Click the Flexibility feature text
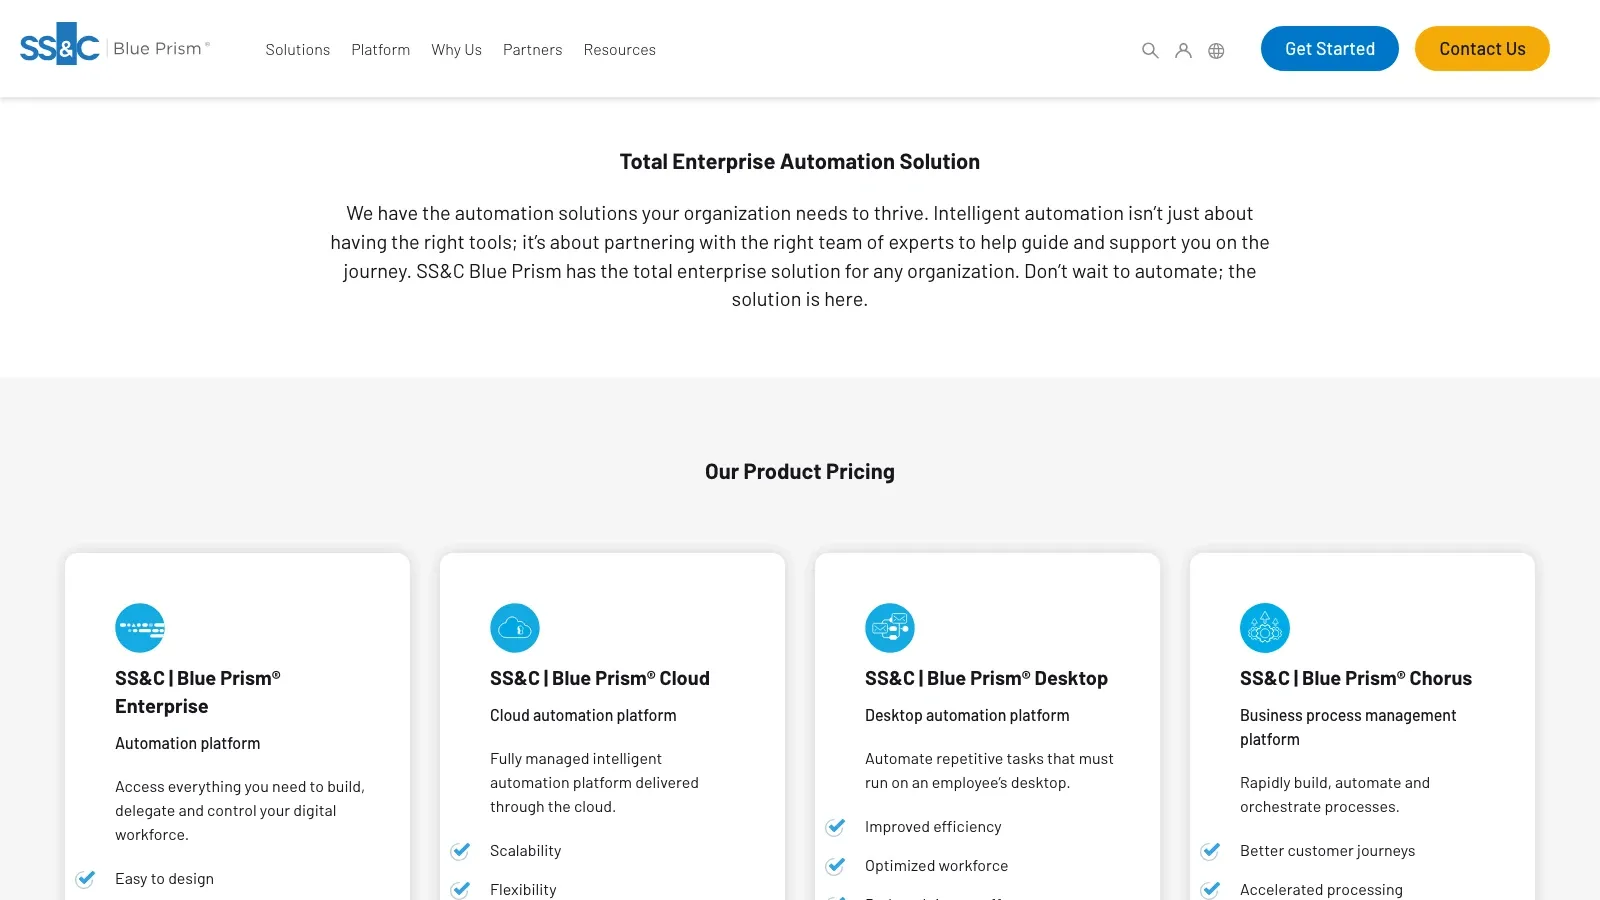This screenshot has width=1600, height=900. [x=523, y=890]
